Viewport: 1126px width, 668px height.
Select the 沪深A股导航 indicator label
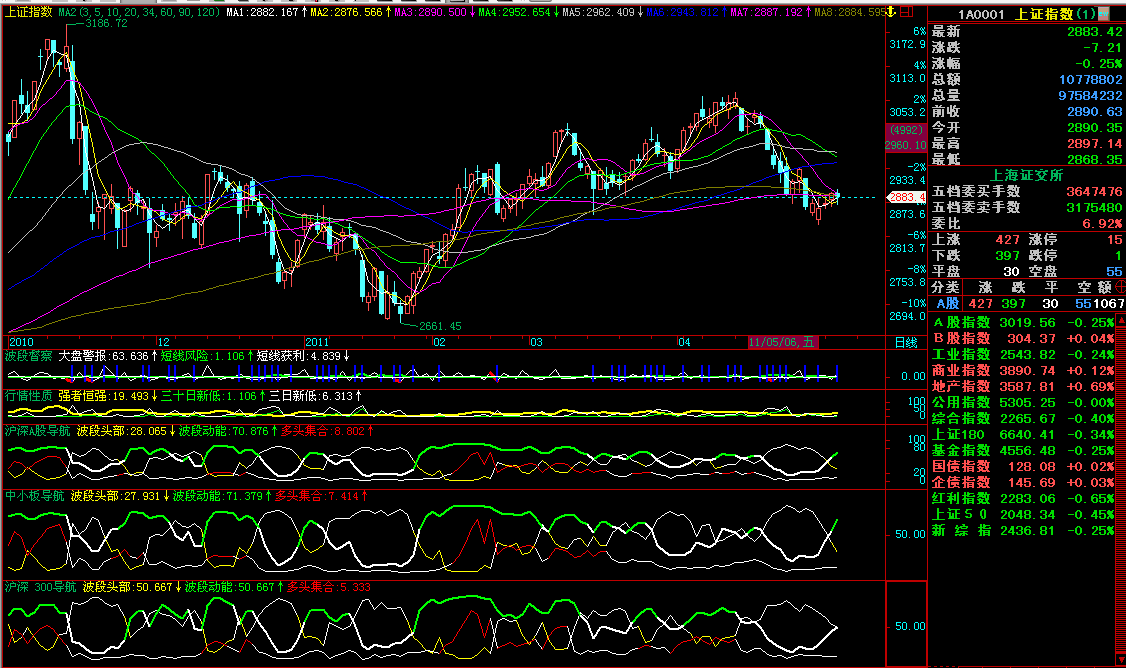(x=37, y=431)
